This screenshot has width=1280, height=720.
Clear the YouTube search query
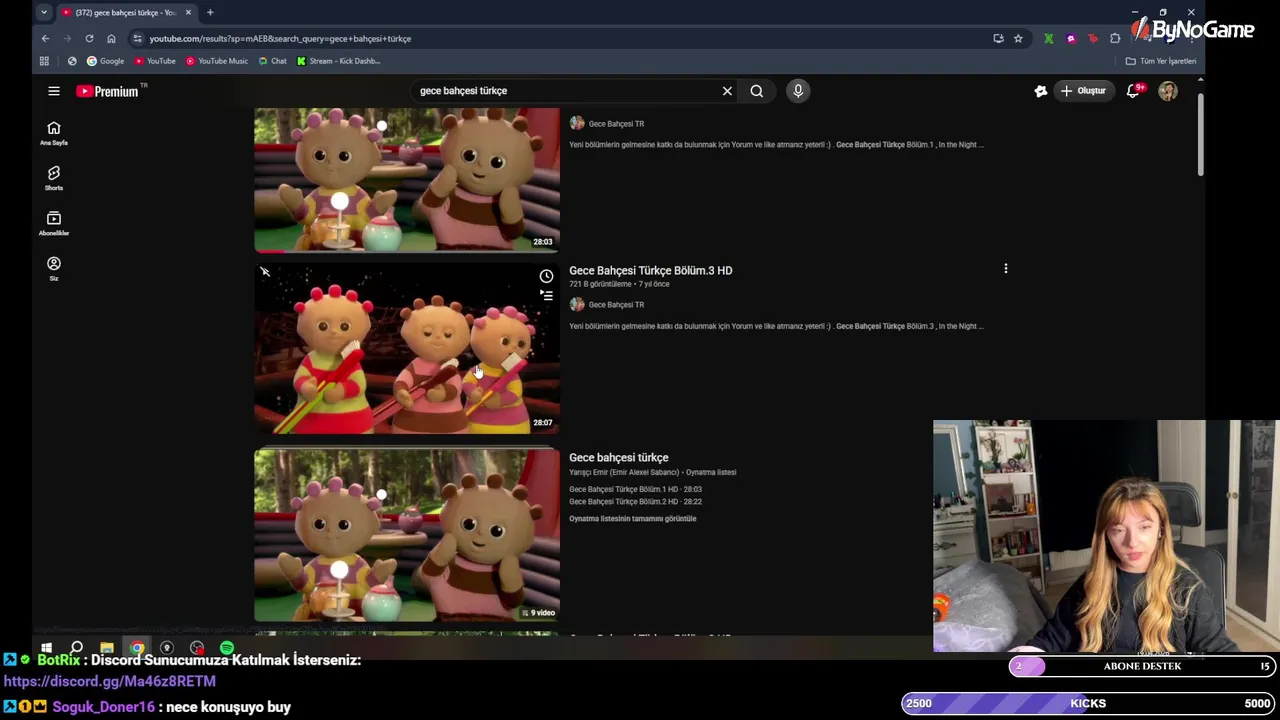point(727,91)
